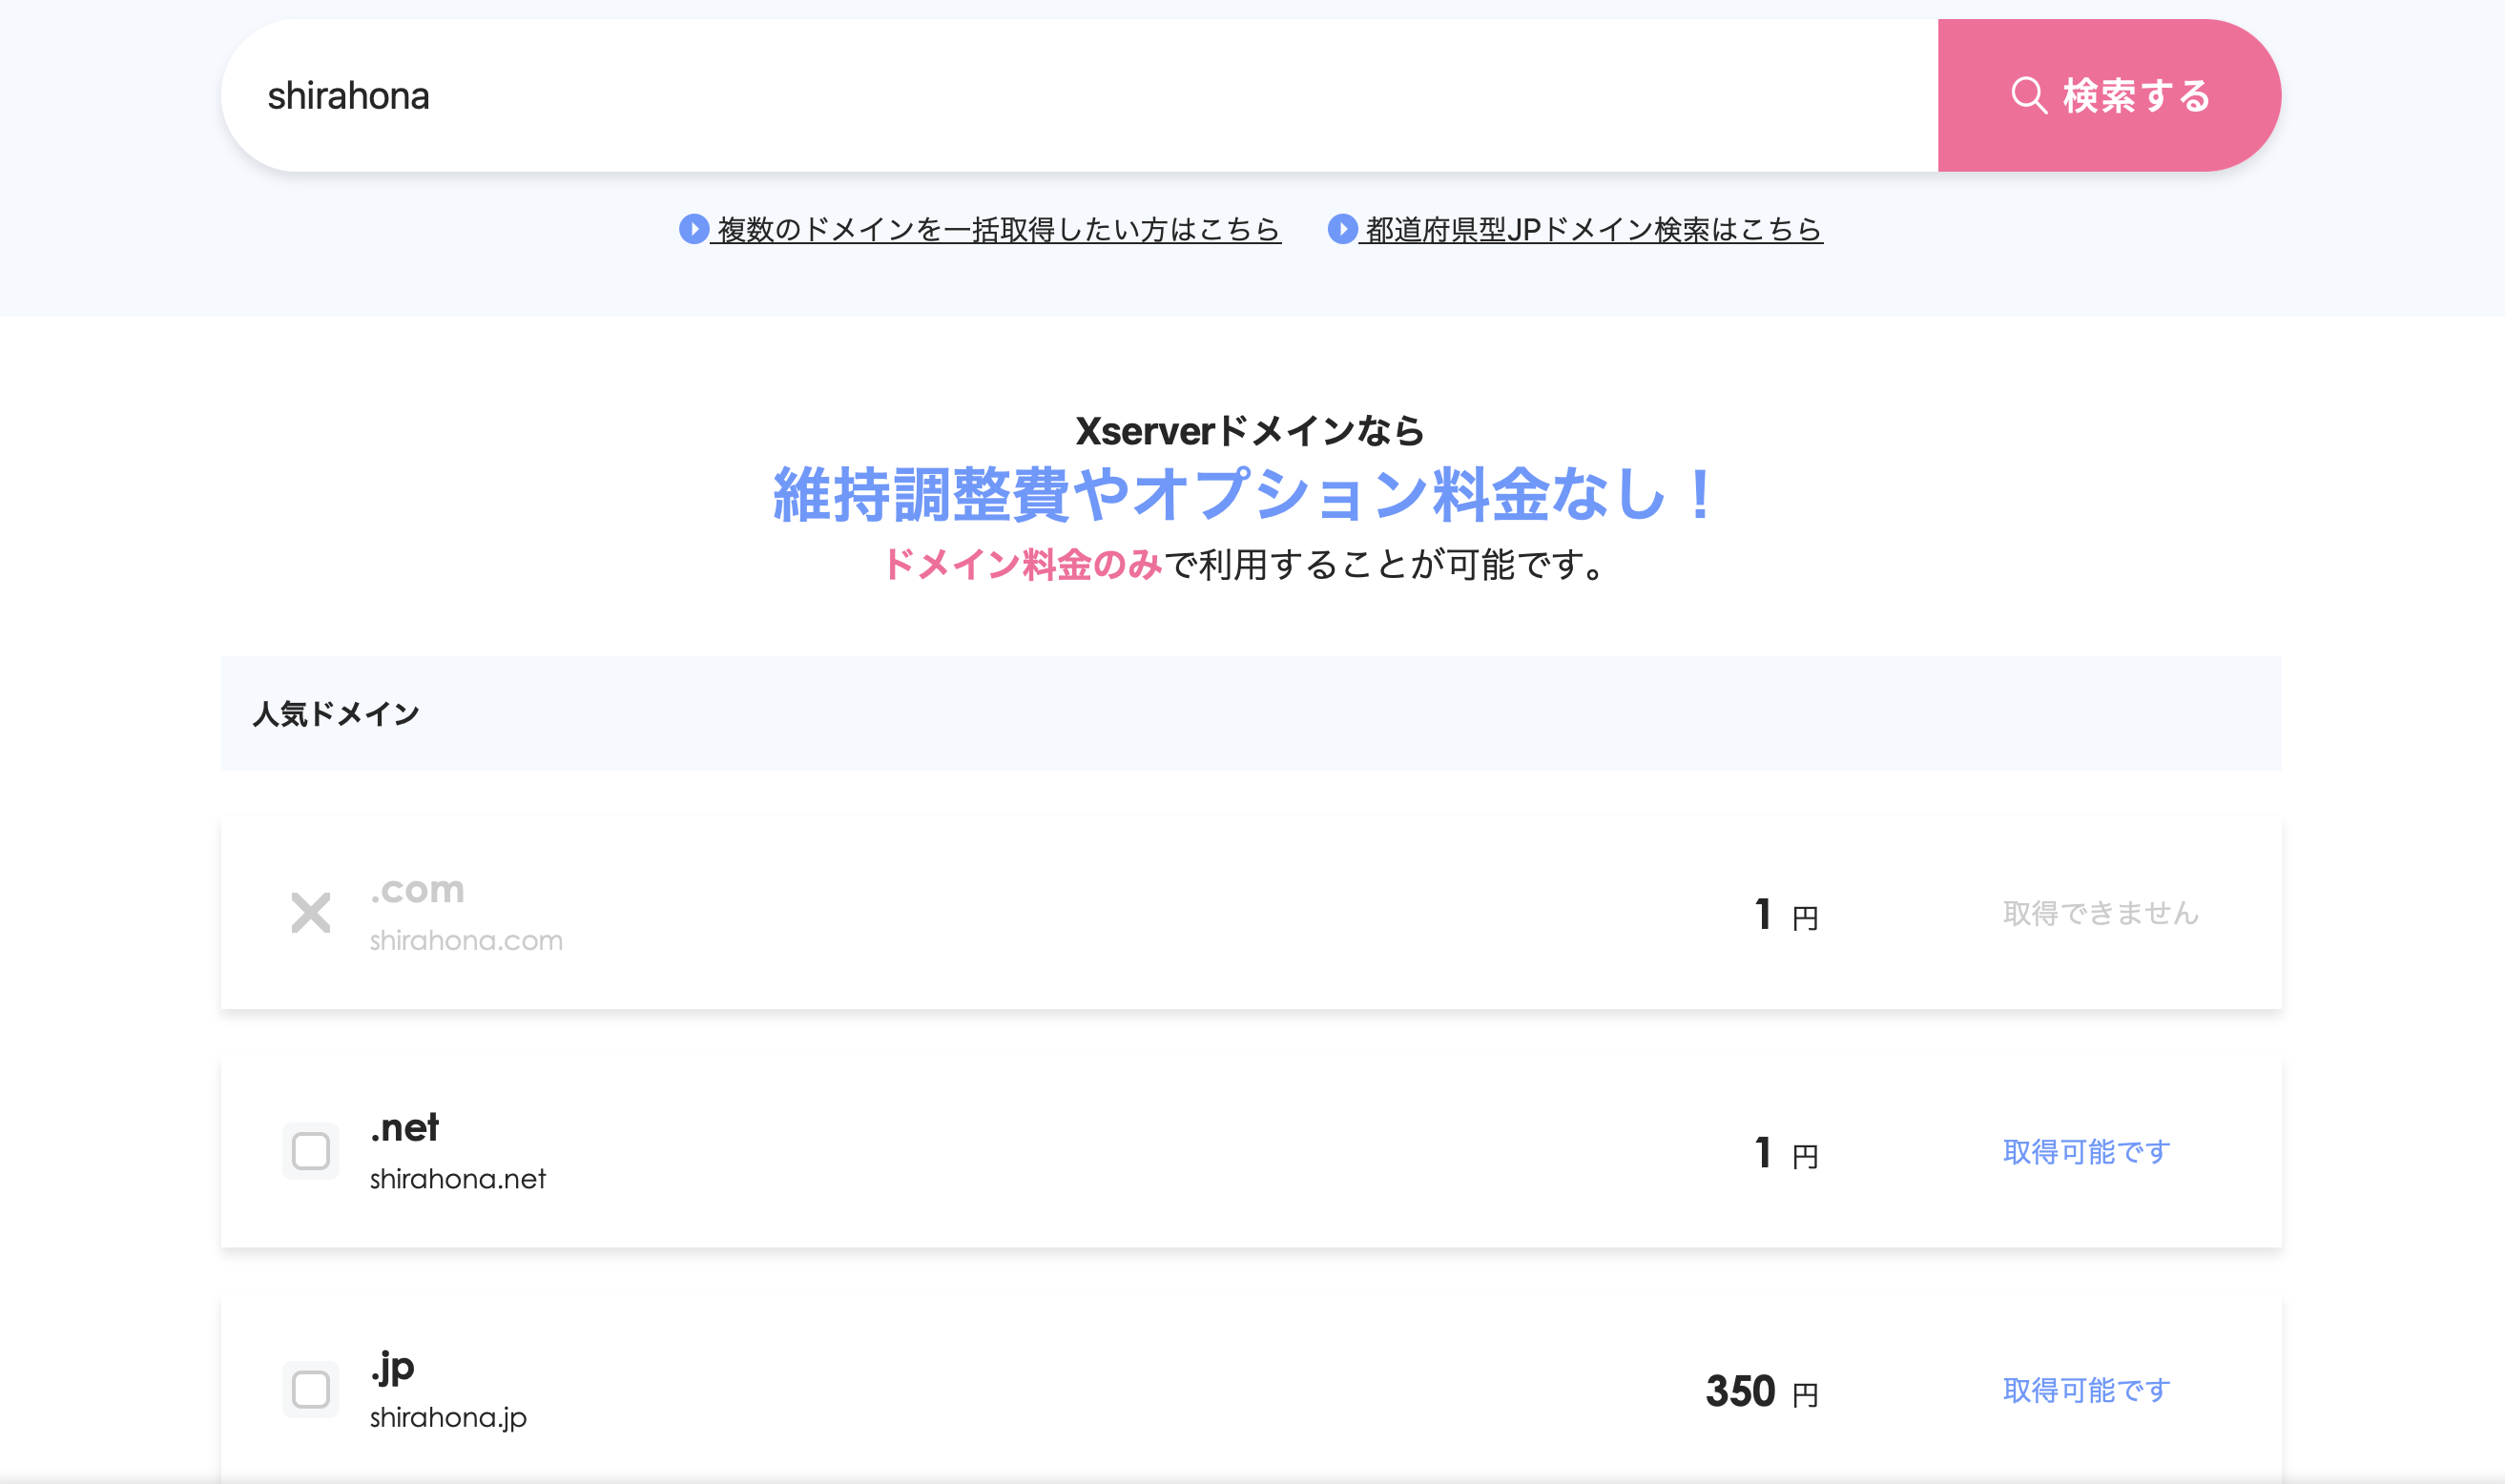Follow the 都道府県型JPドメイン検索はこちら link

pos(1593,230)
